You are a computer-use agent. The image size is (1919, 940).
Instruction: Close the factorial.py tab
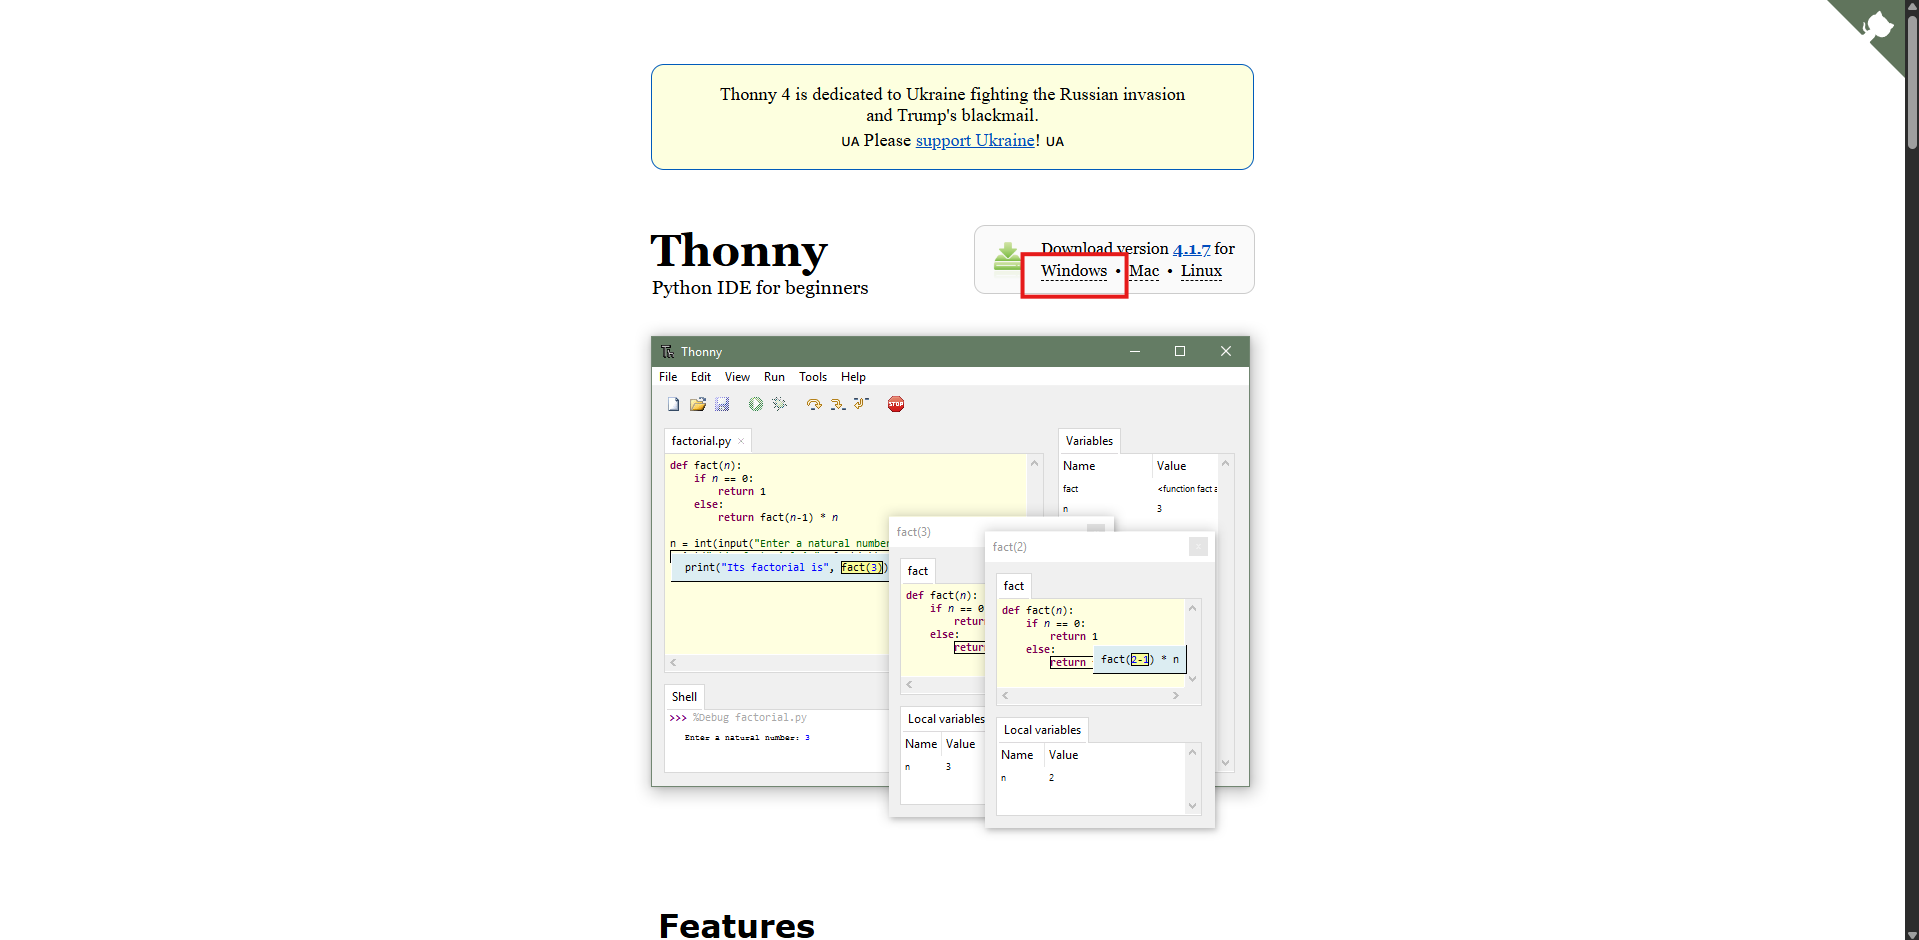pos(740,440)
